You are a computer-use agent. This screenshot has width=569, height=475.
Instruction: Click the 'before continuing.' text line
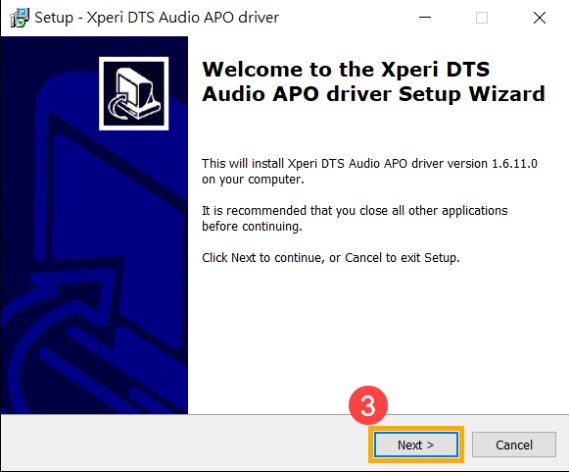pos(252,226)
